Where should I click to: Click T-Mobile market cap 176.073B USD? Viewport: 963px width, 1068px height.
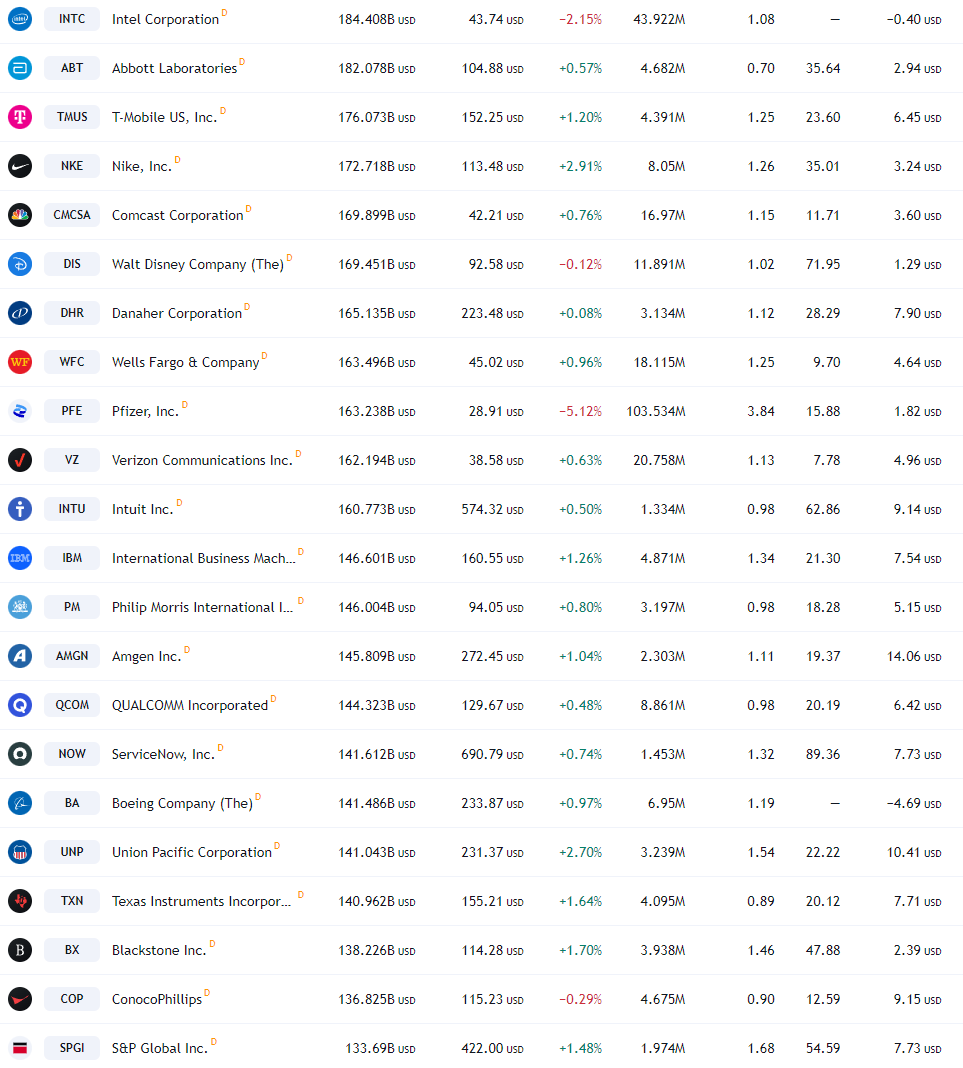pos(377,117)
